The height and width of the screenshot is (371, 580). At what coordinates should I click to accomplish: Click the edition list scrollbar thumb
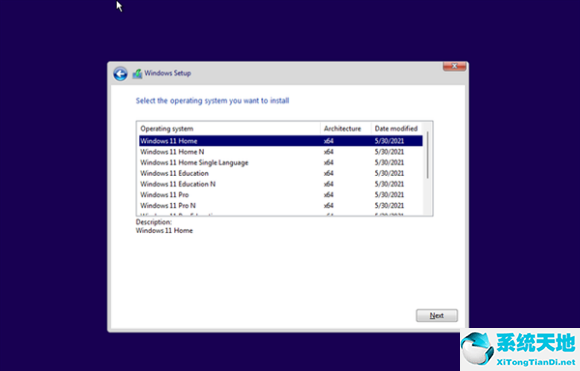[x=428, y=155]
